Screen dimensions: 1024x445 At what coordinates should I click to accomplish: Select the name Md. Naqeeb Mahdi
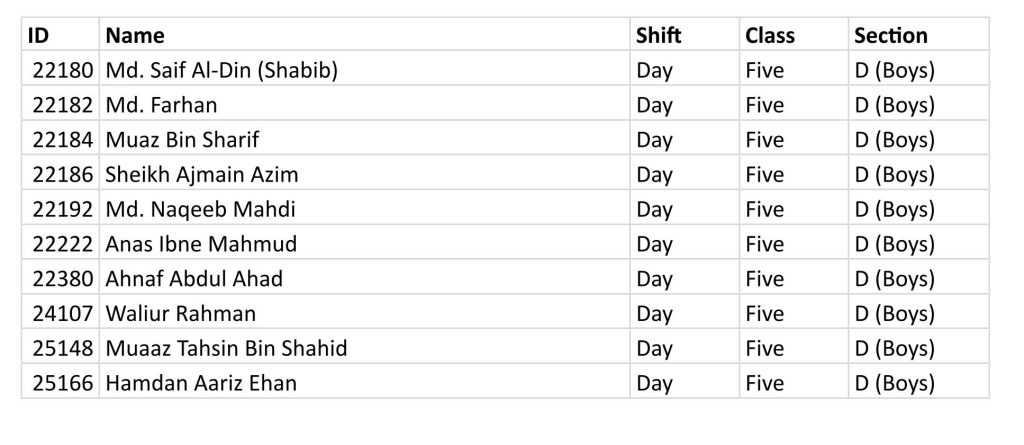[200, 208]
